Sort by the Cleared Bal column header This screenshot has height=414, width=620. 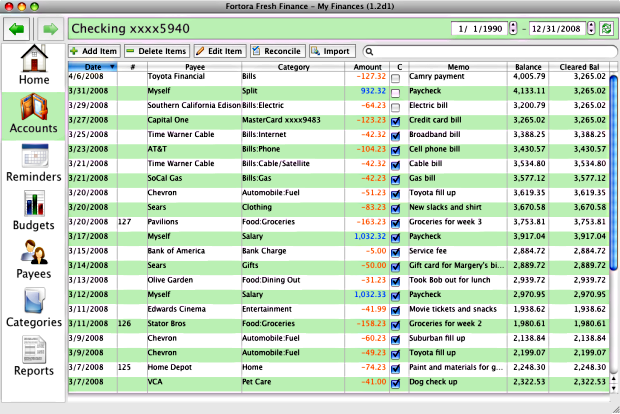pos(579,67)
